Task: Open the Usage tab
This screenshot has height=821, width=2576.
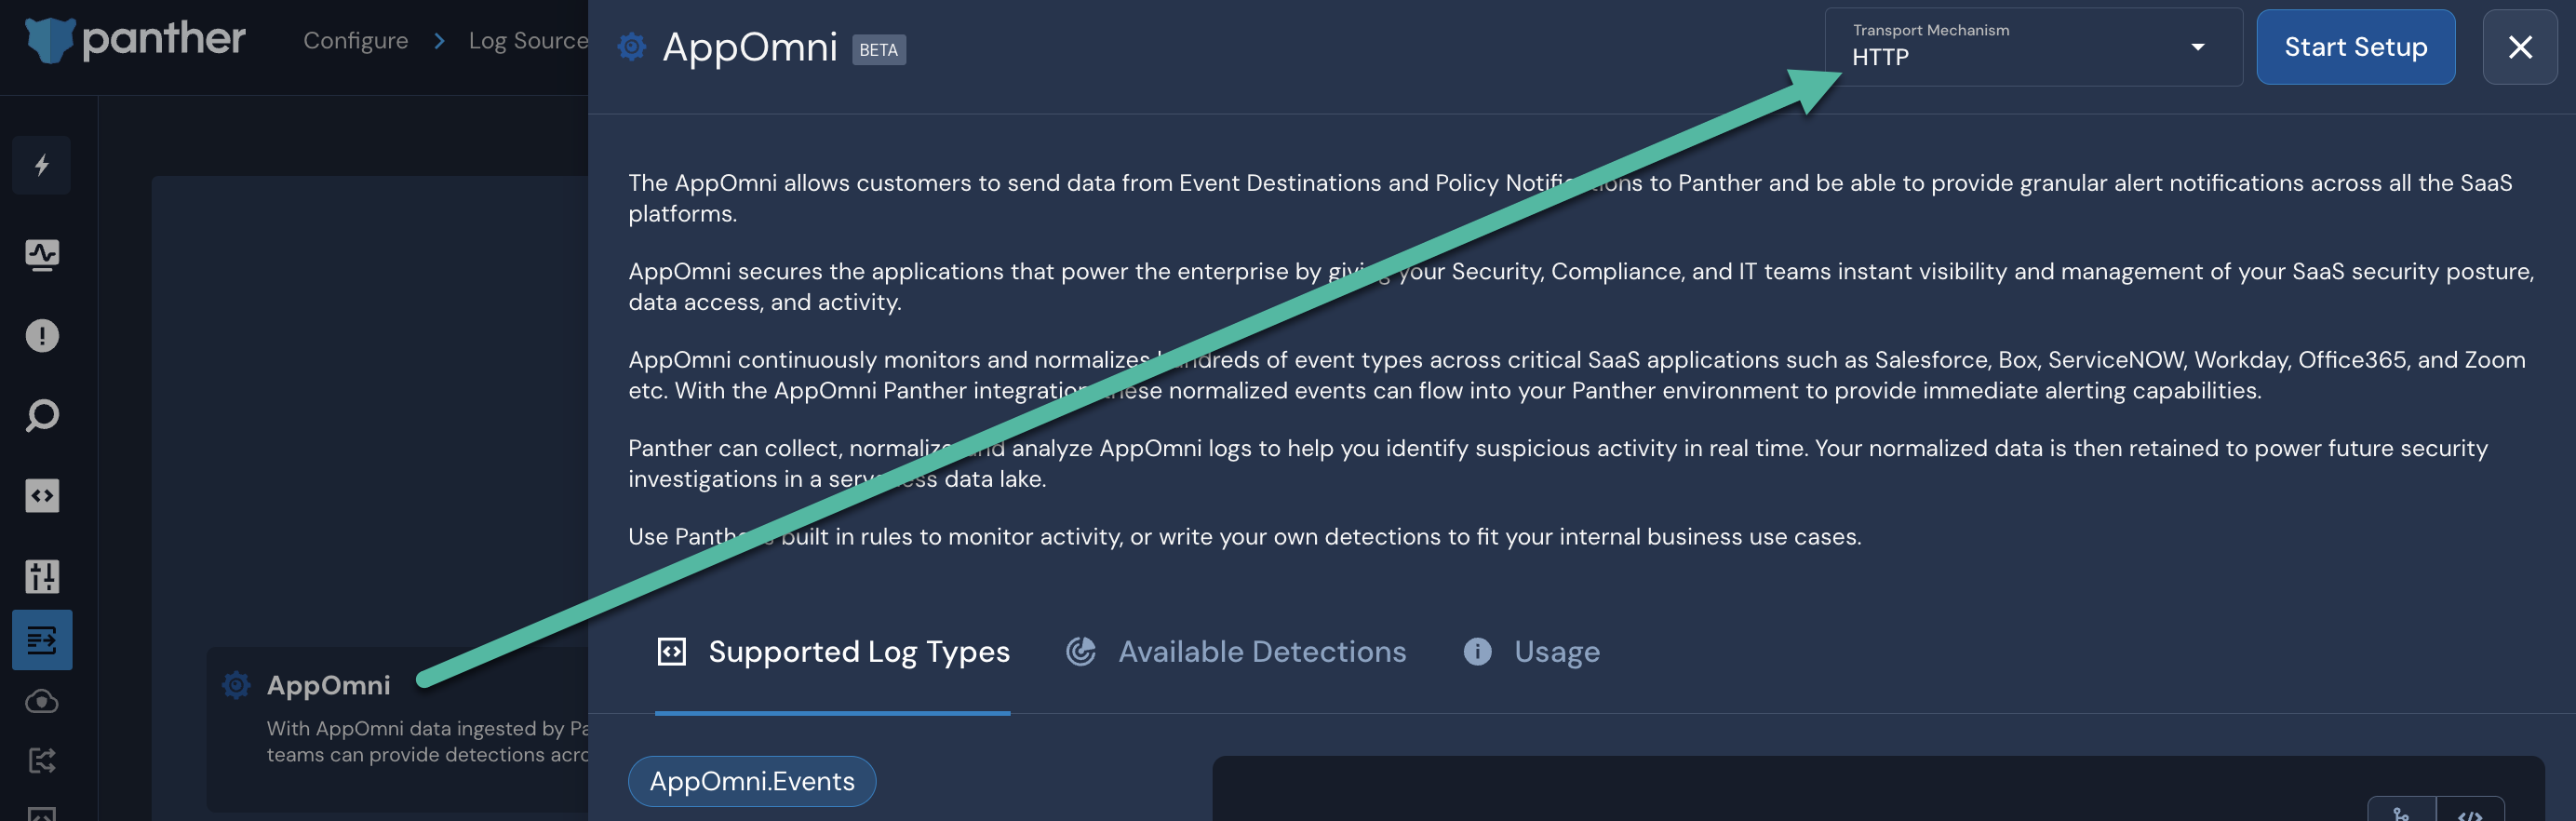Action: click(1556, 651)
